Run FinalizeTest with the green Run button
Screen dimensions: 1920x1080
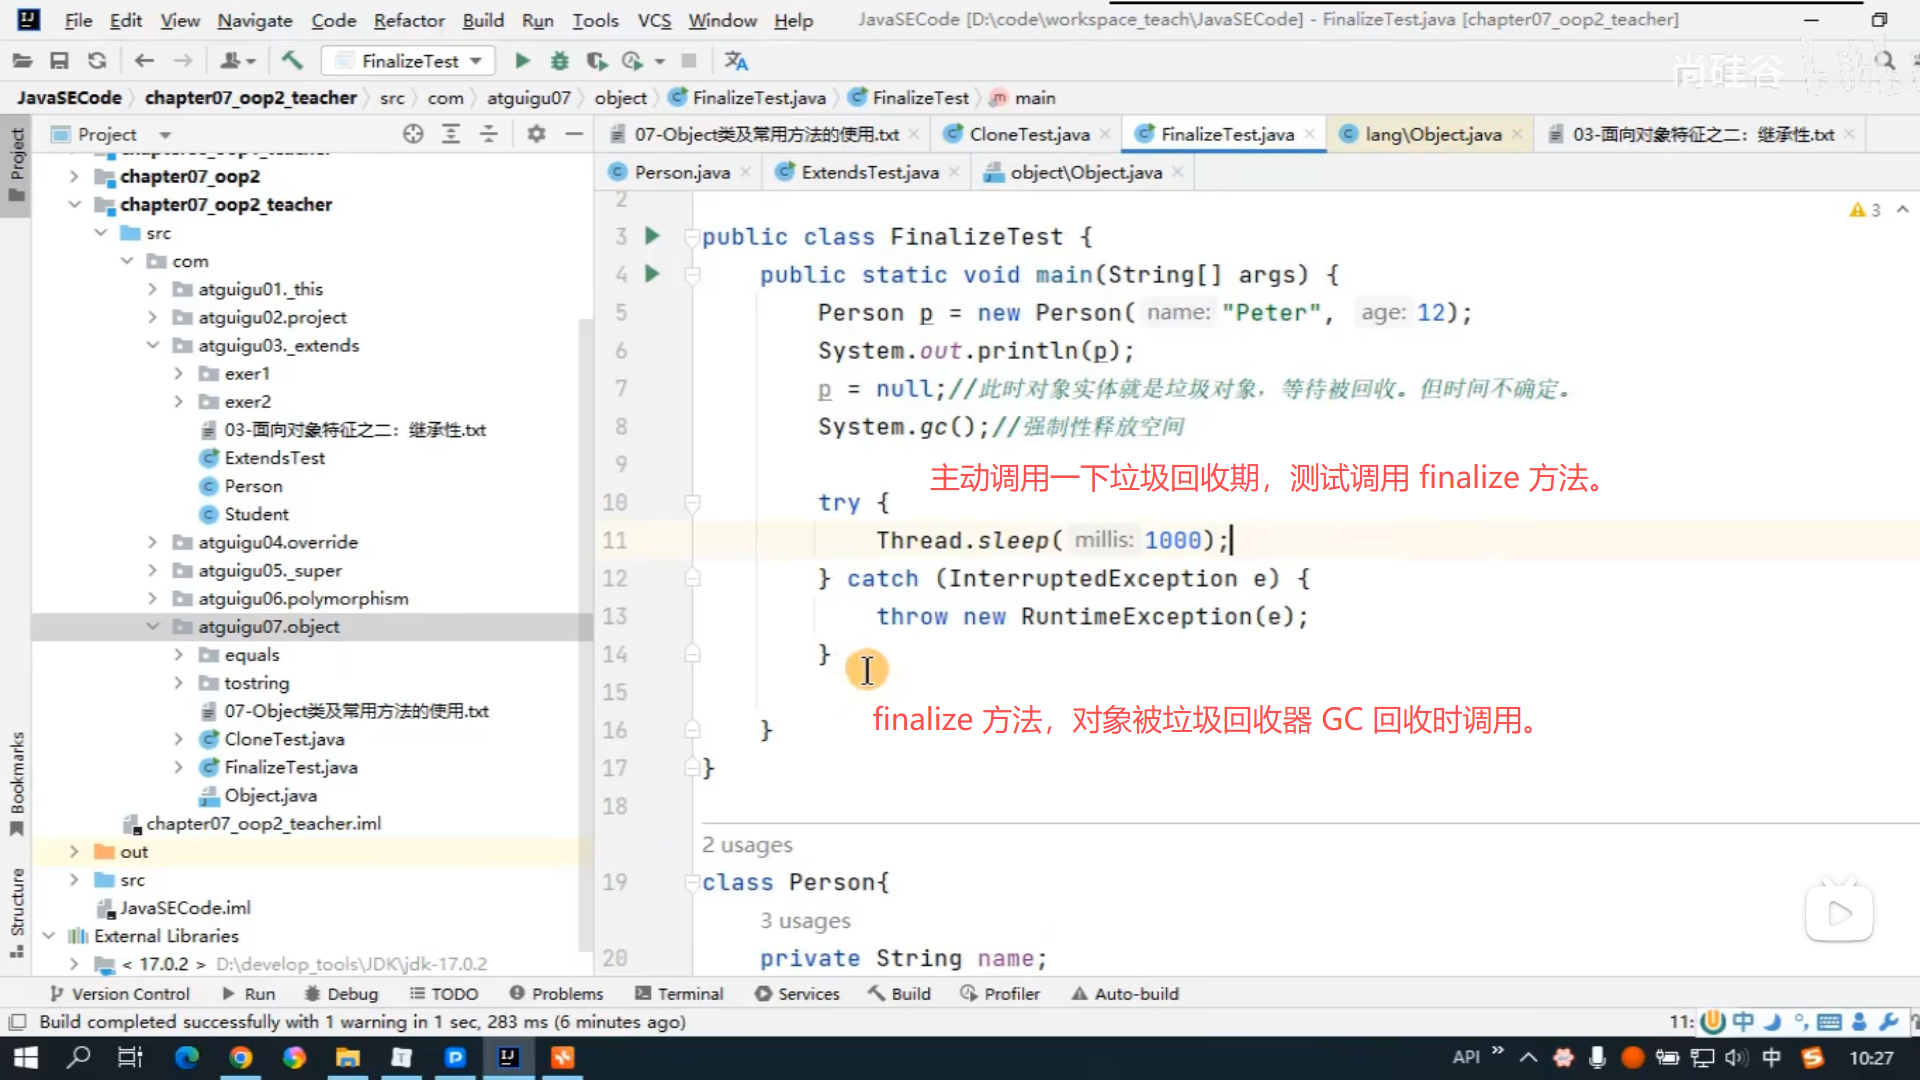522,61
